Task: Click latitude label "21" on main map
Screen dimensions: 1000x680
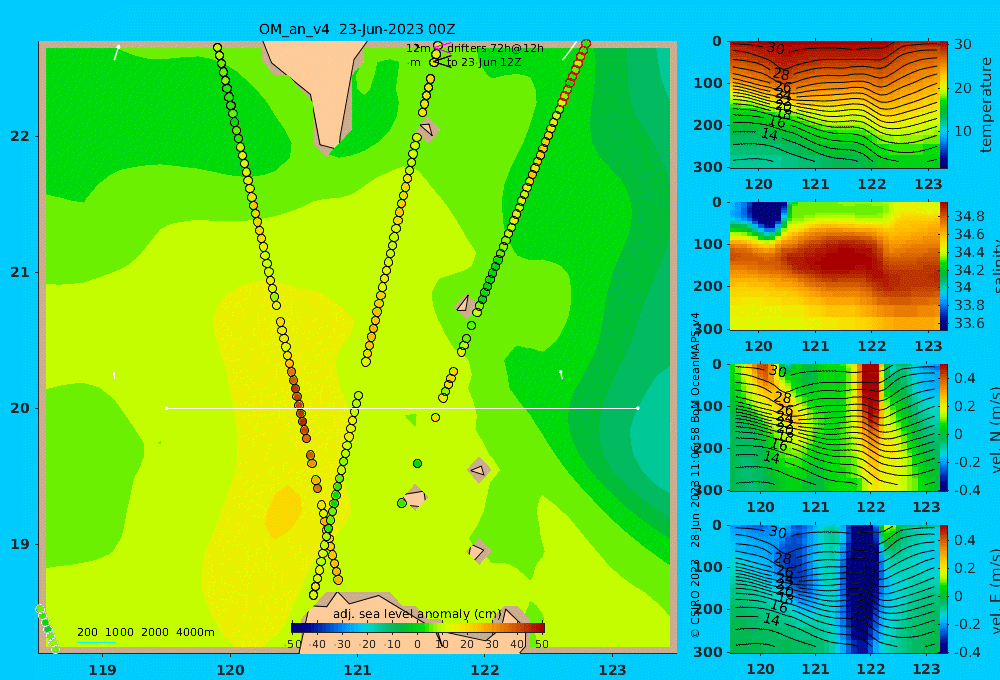Action: 20,272
